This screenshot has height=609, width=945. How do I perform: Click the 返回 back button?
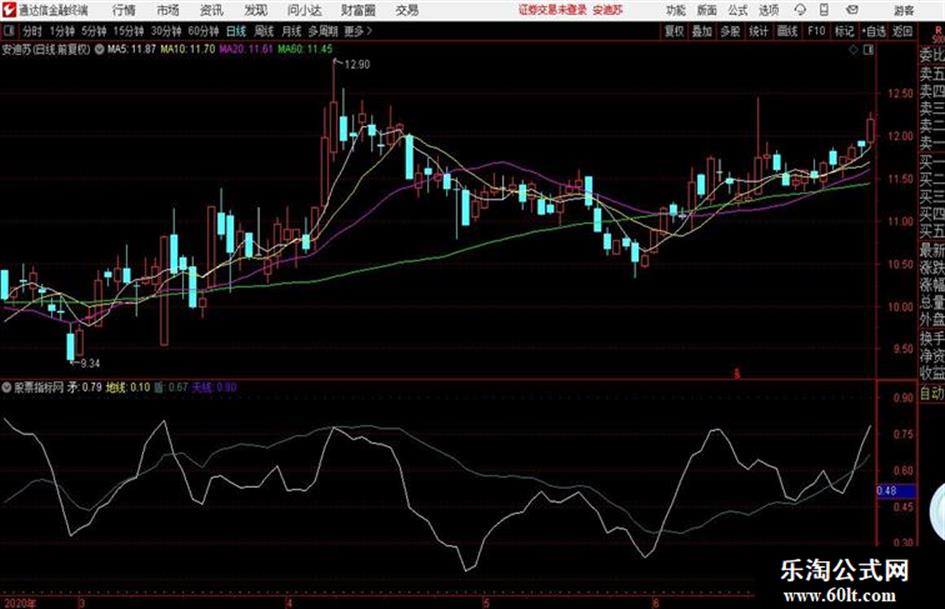903,31
